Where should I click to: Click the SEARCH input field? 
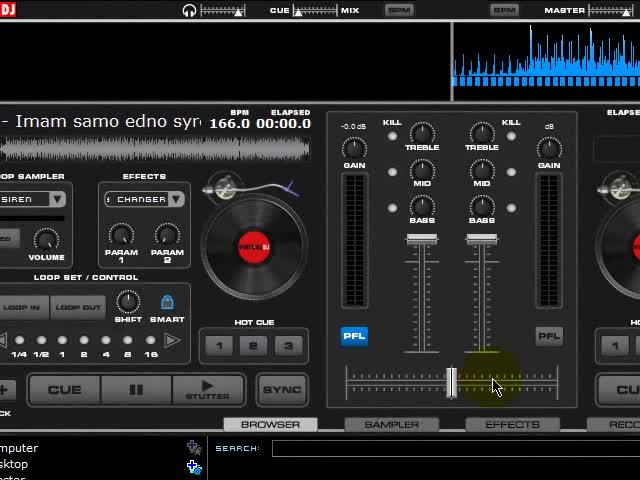pyautogui.click(x=456, y=448)
